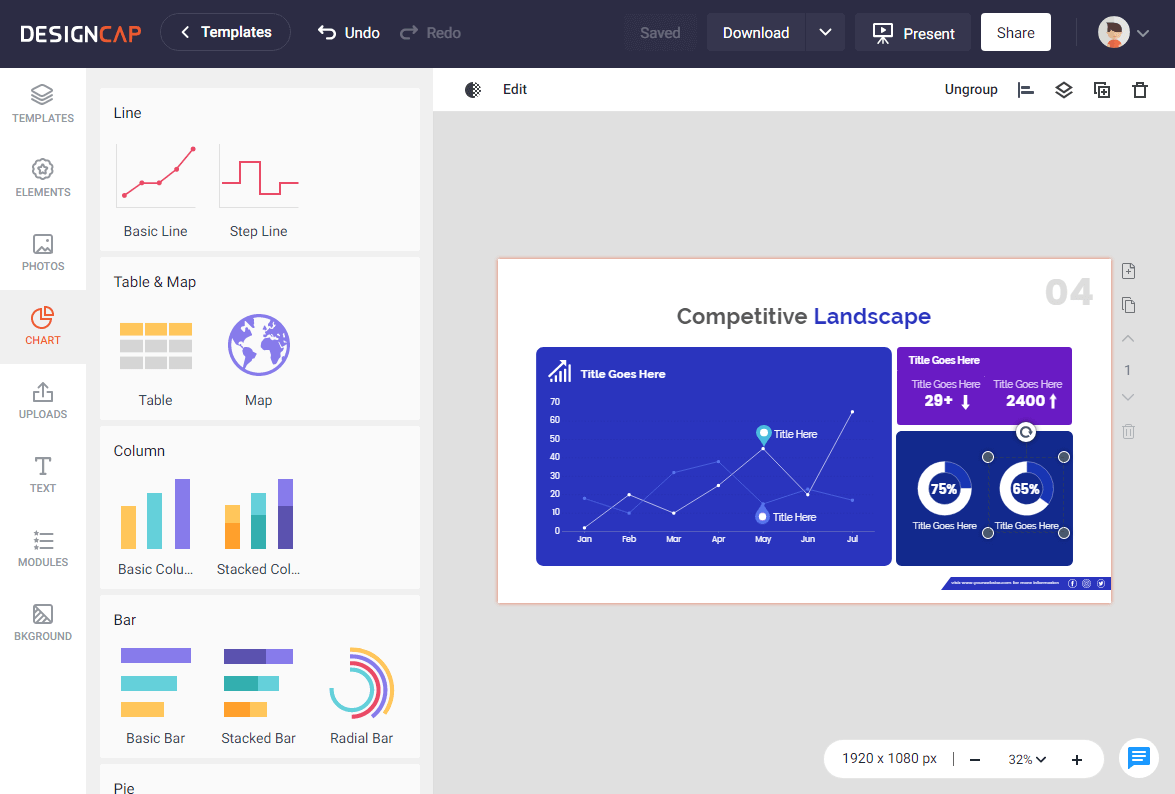Viewport: 1175px width, 794px height.
Task: Share the design
Action: pos(1015,31)
